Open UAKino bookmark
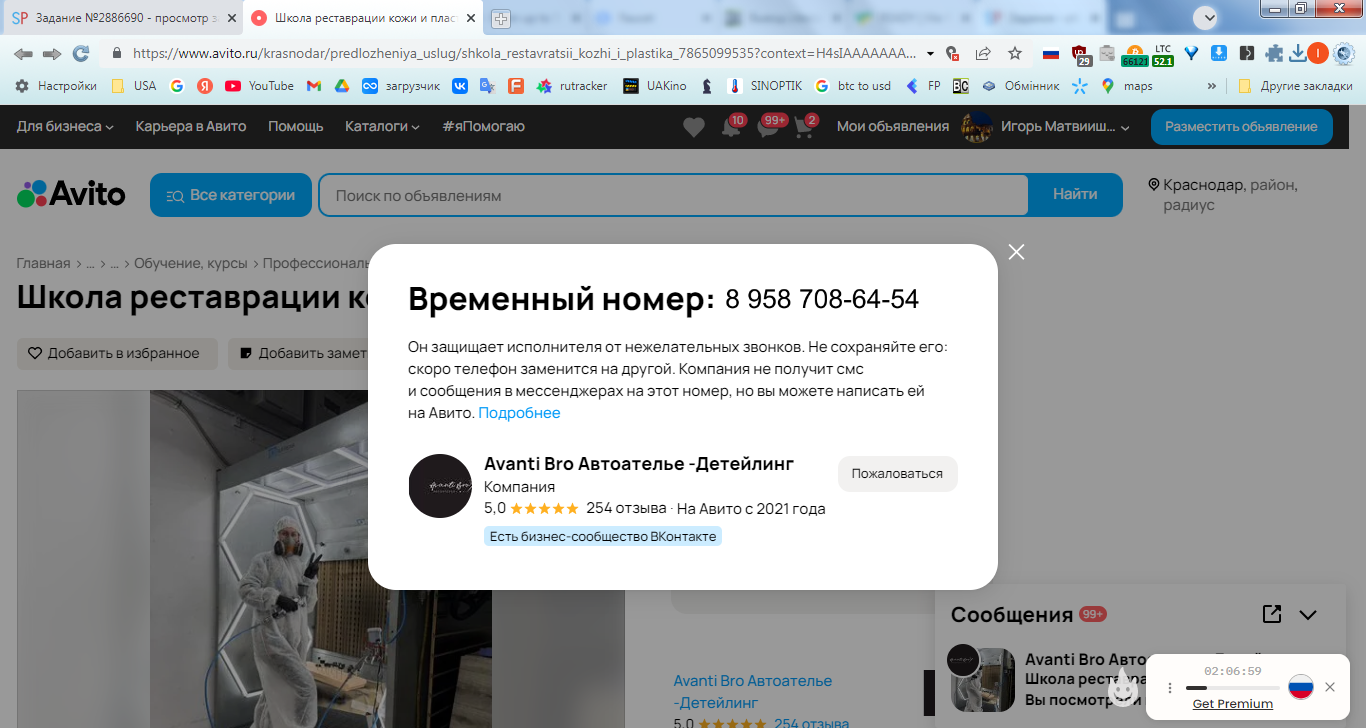 655,86
